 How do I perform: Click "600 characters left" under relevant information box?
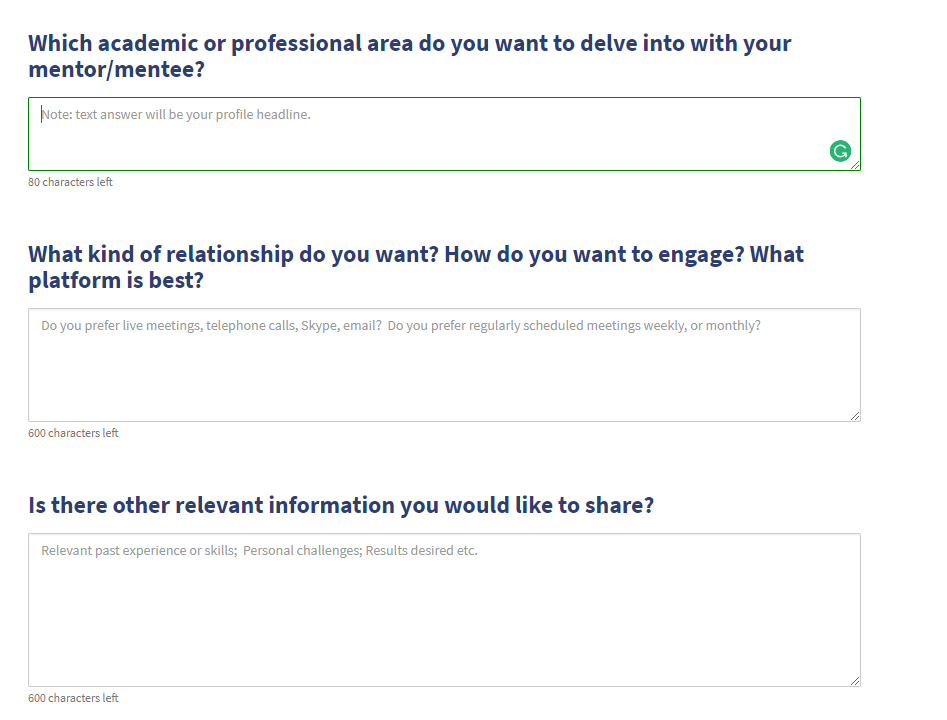[x=73, y=698]
